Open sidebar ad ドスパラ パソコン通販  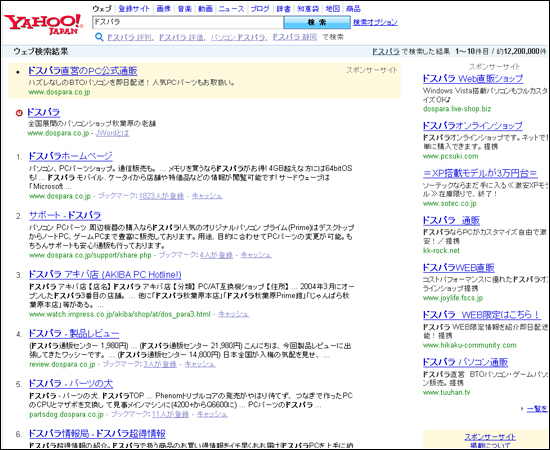coord(465,362)
